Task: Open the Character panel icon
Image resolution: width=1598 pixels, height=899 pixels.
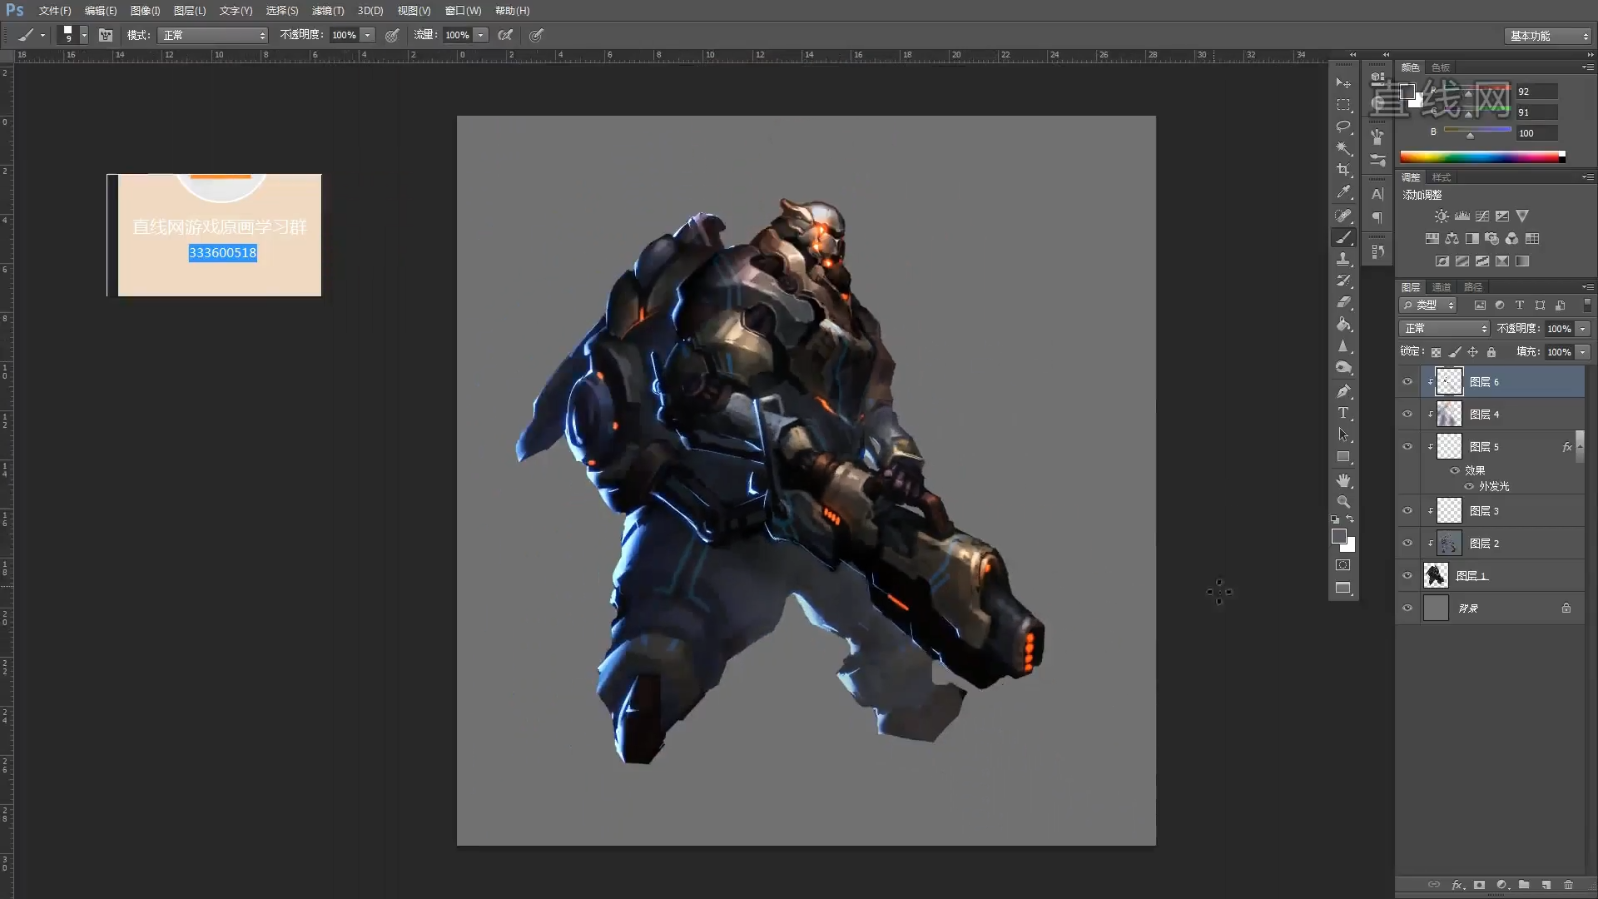Action: [1377, 194]
